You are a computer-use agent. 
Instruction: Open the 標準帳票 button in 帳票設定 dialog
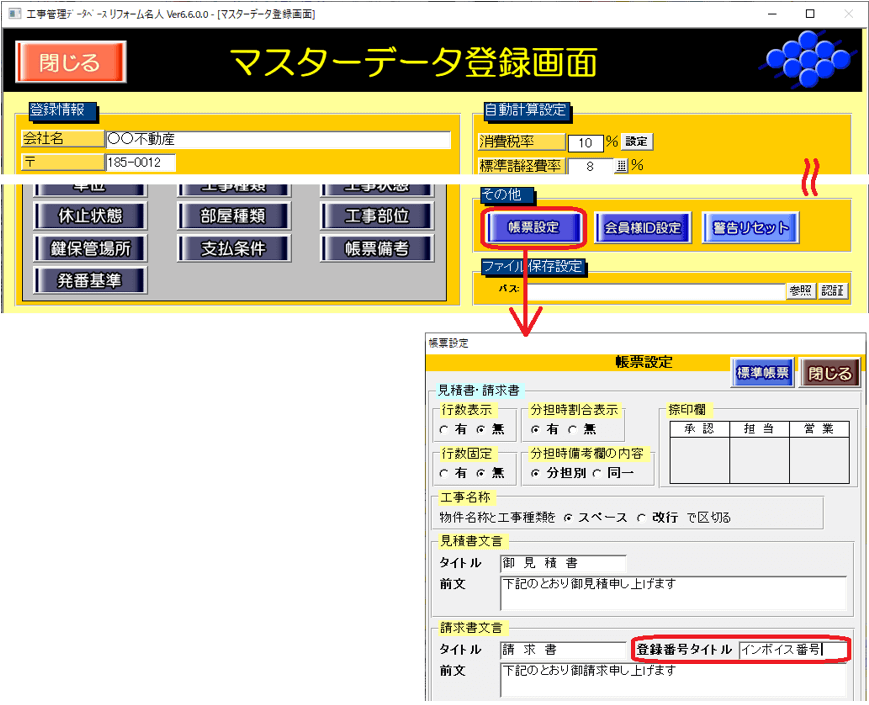click(762, 373)
